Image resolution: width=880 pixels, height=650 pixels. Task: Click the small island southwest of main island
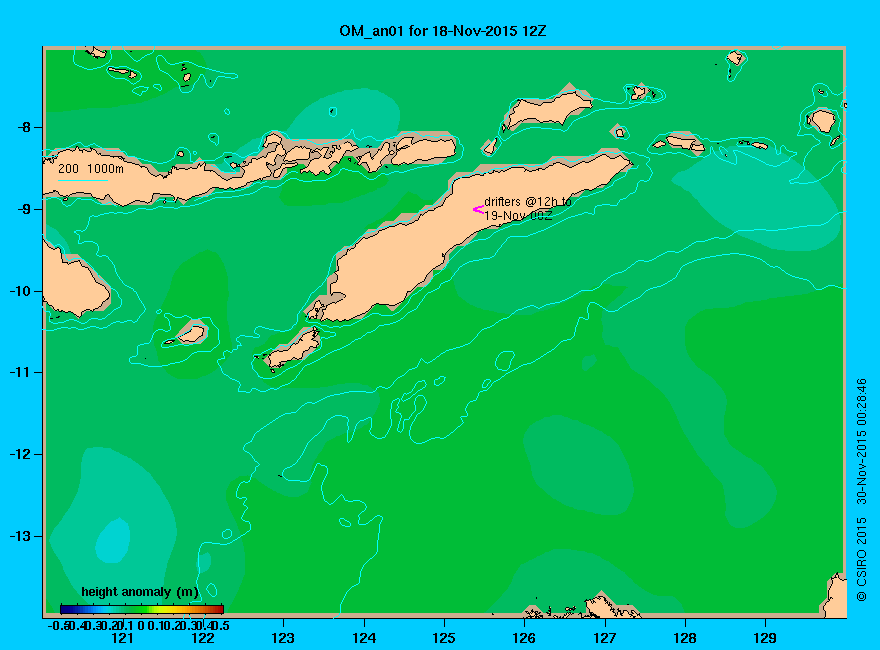pyautogui.click(x=293, y=348)
